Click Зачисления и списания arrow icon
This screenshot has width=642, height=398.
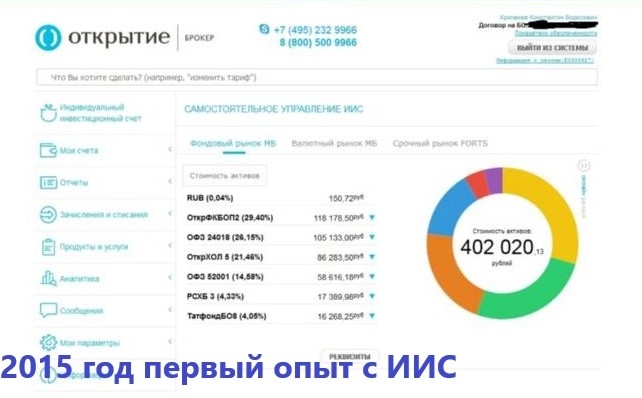(48, 215)
